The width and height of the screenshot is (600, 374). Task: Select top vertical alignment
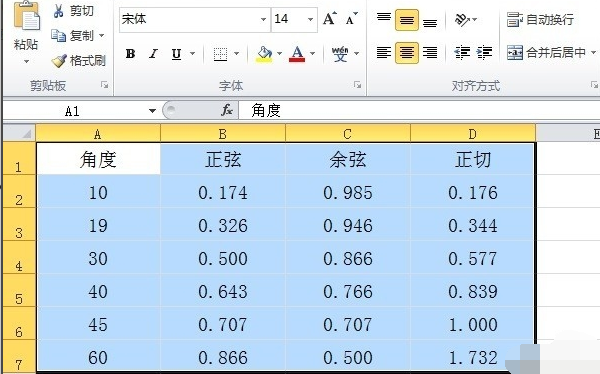[384, 19]
